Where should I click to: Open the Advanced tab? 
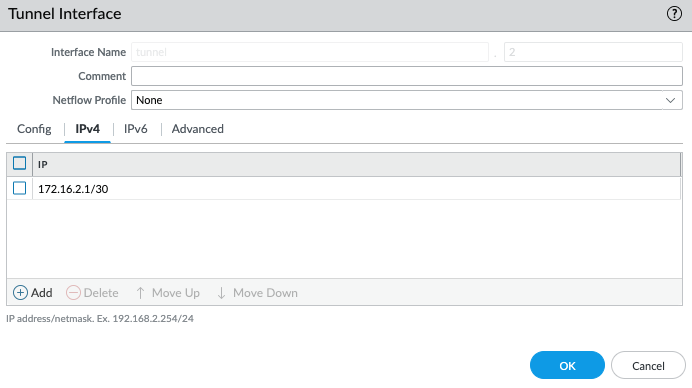click(198, 129)
